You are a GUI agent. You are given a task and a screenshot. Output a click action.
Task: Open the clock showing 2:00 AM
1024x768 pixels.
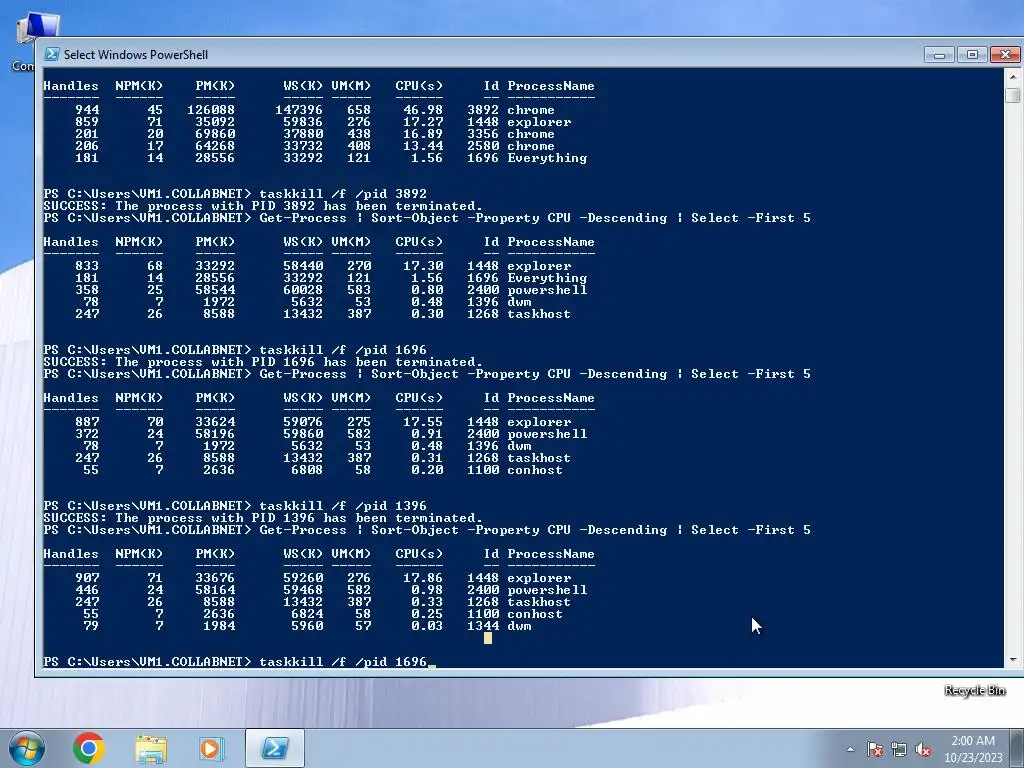[x=973, y=741]
